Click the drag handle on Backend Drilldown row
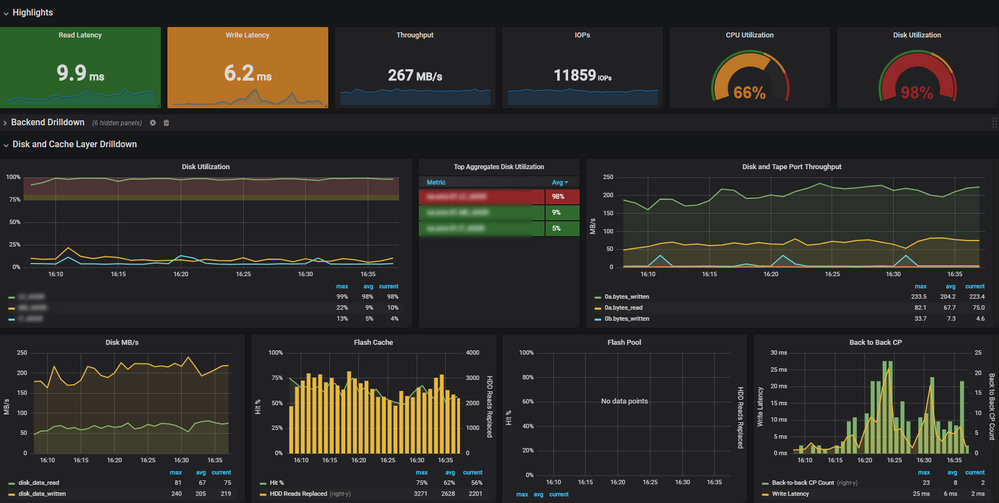 point(992,123)
